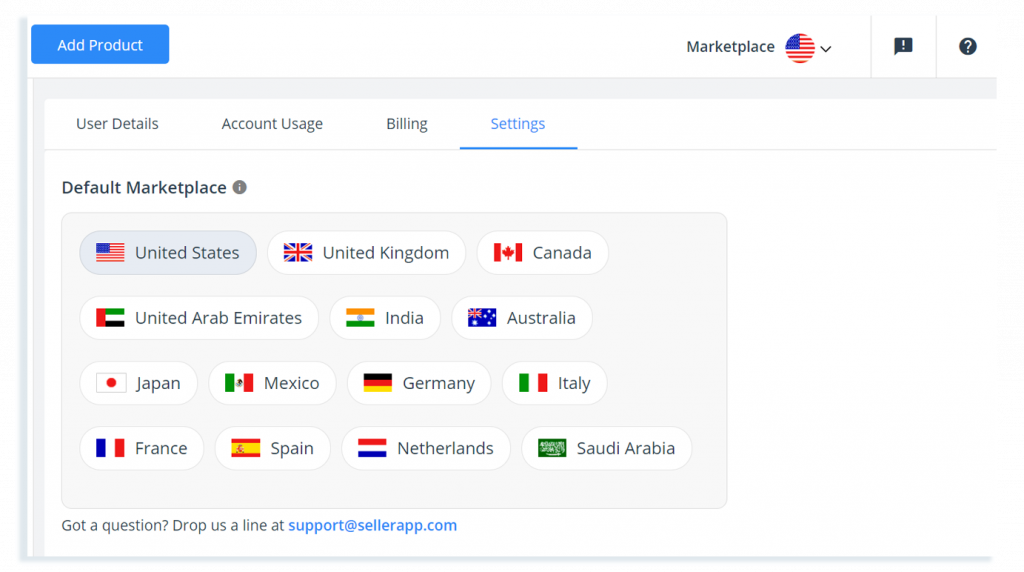Viewport: 1024px width, 572px height.
Task: Click the Default Marketplace info icon
Action: tap(240, 187)
